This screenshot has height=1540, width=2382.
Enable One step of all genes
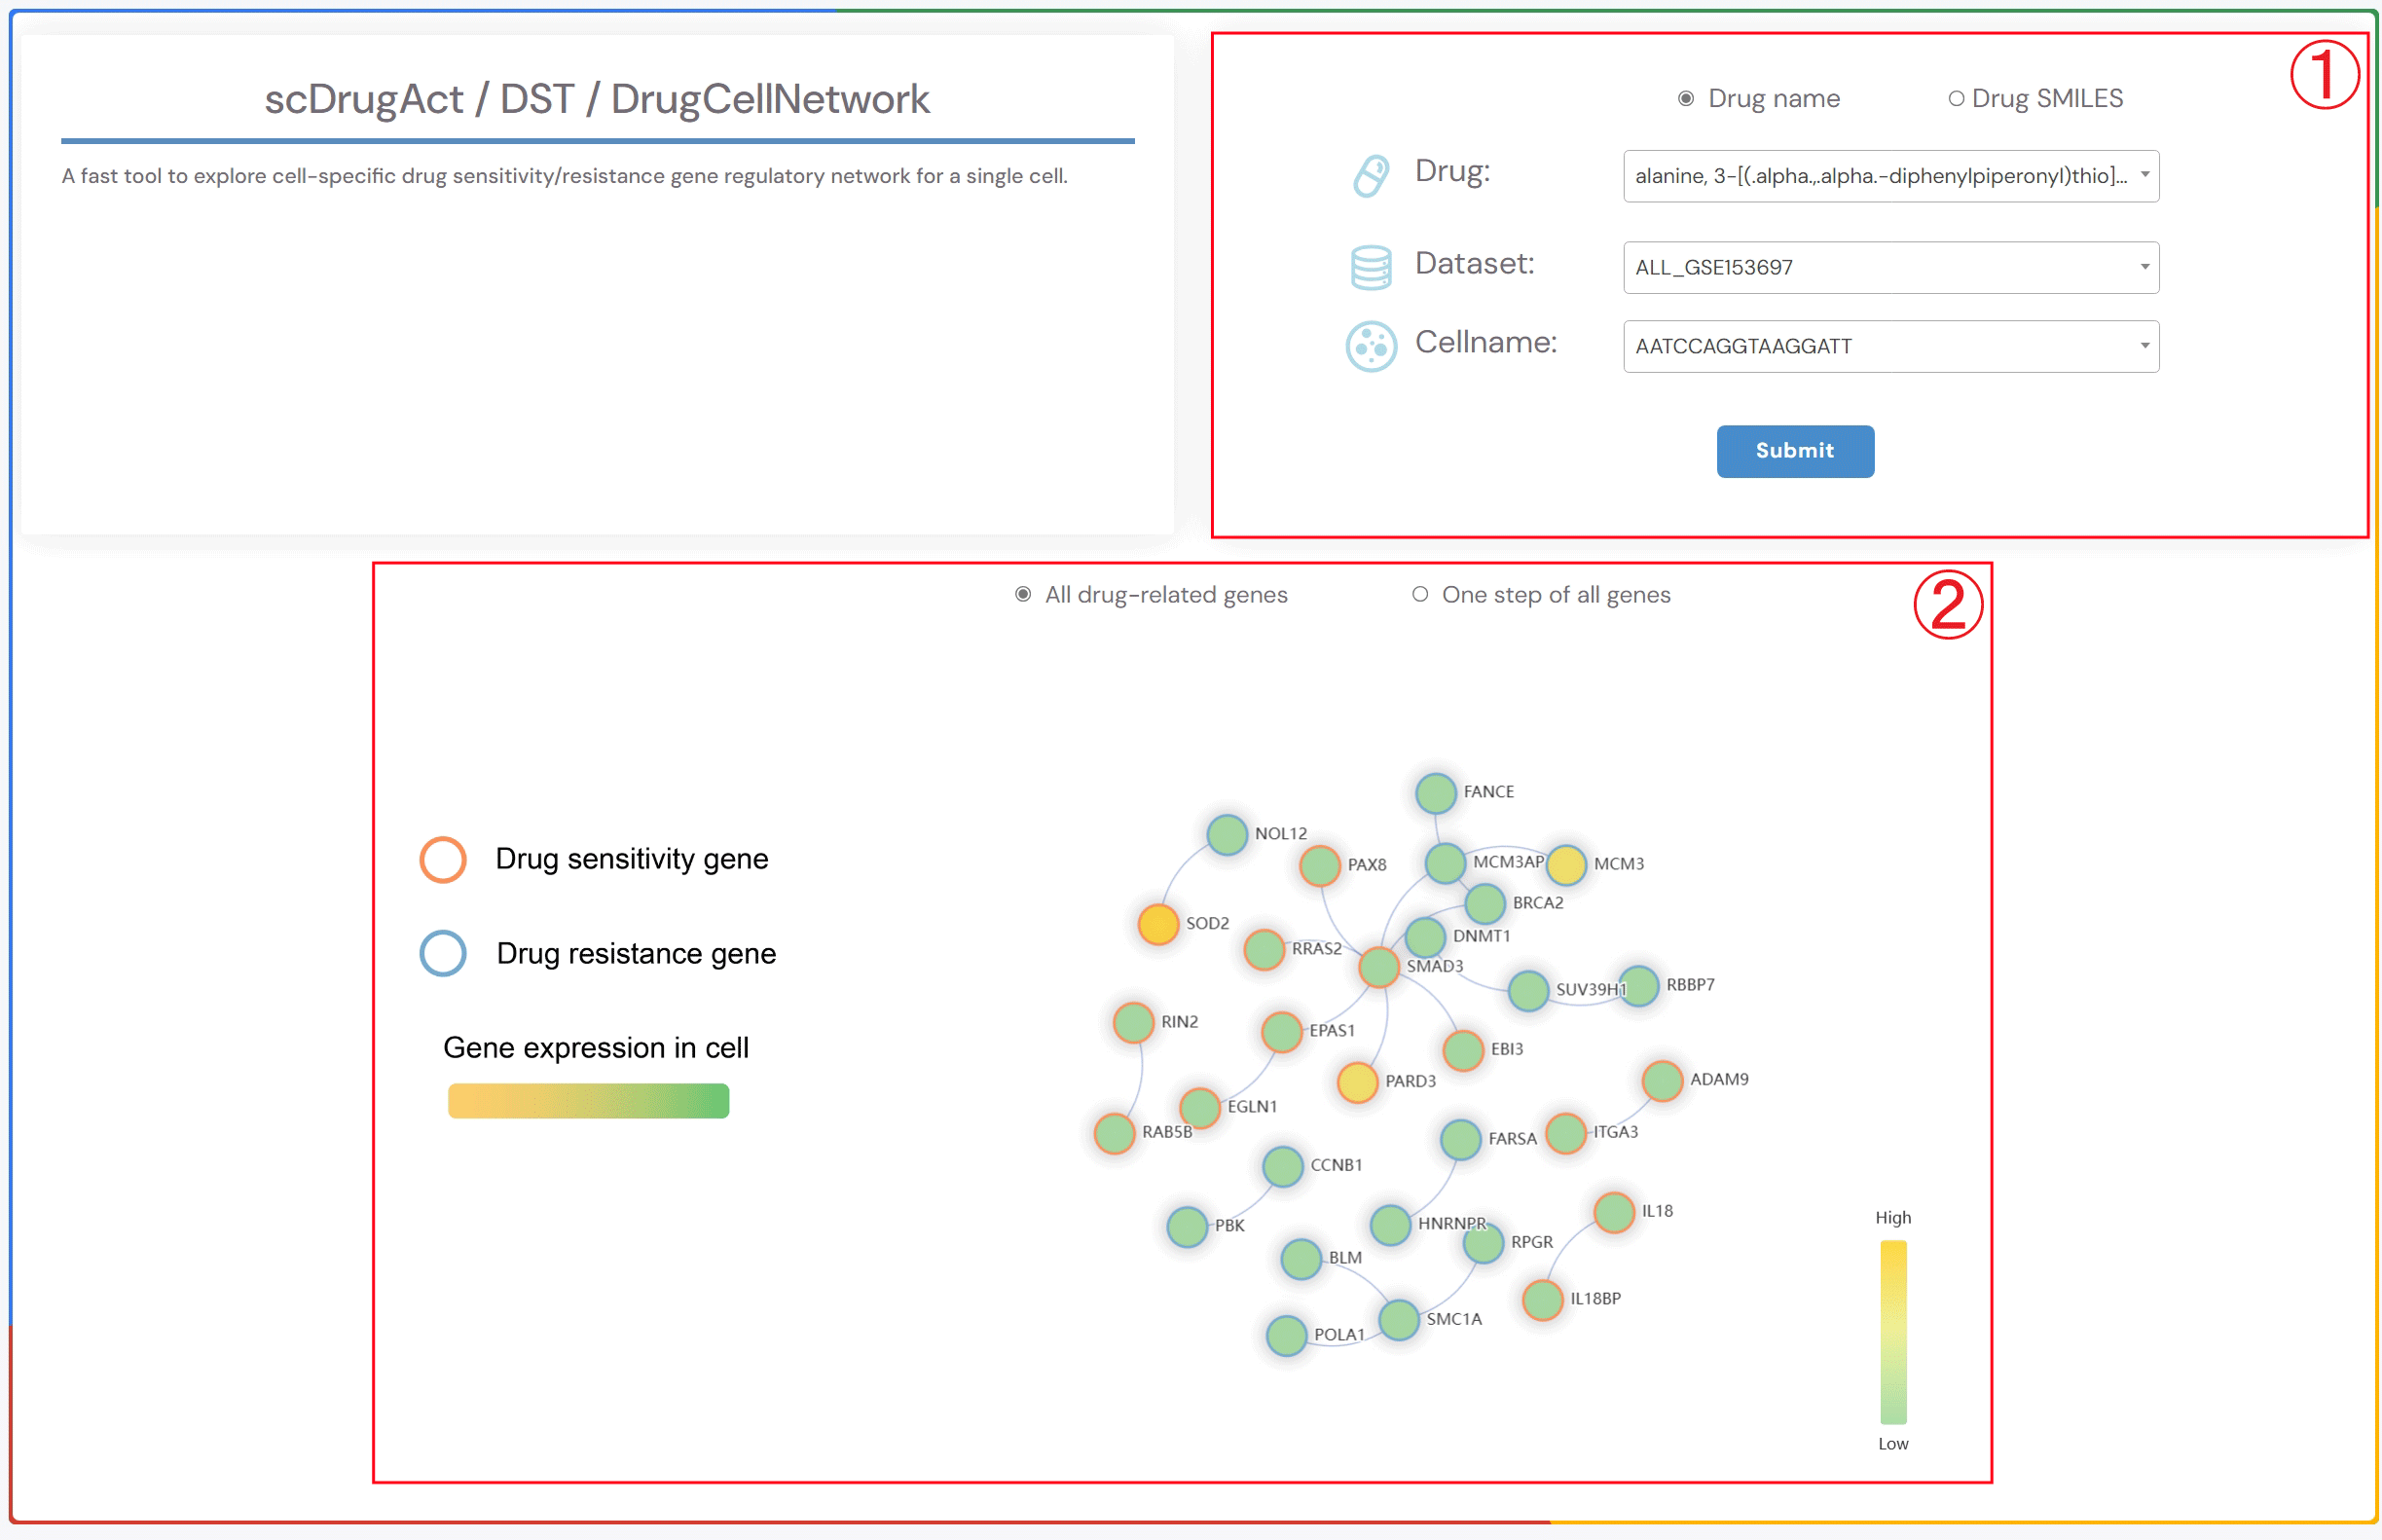[x=1419, y=595]
